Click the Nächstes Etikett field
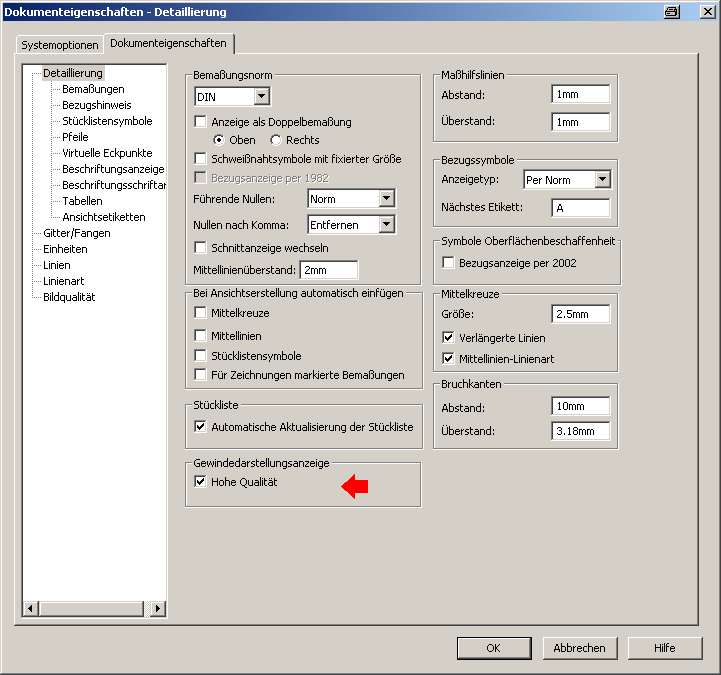The image size is (721, 675). tap(581, 208)
